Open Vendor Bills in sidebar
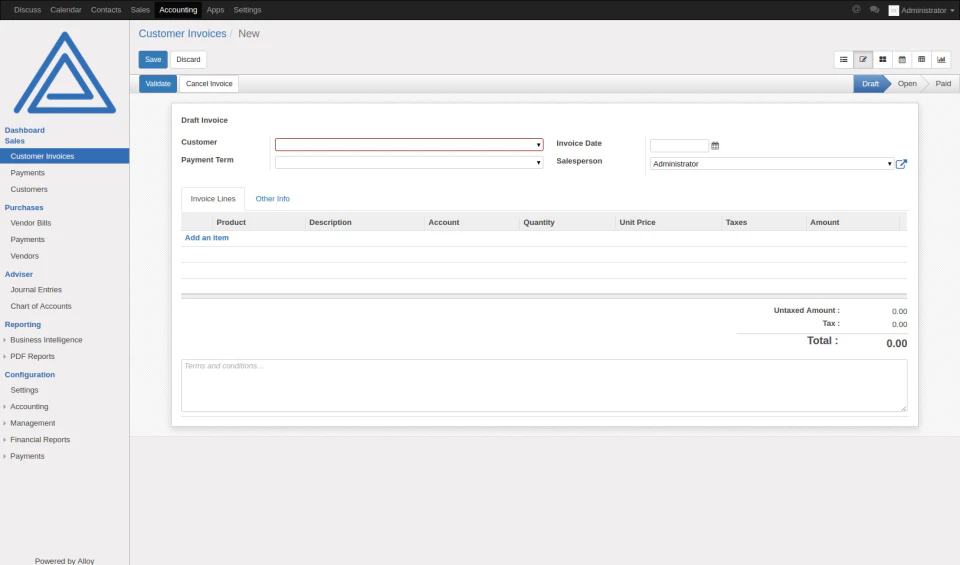Viewport: 960px width, 565px height. pyautogui.click(x=31, y=223)
